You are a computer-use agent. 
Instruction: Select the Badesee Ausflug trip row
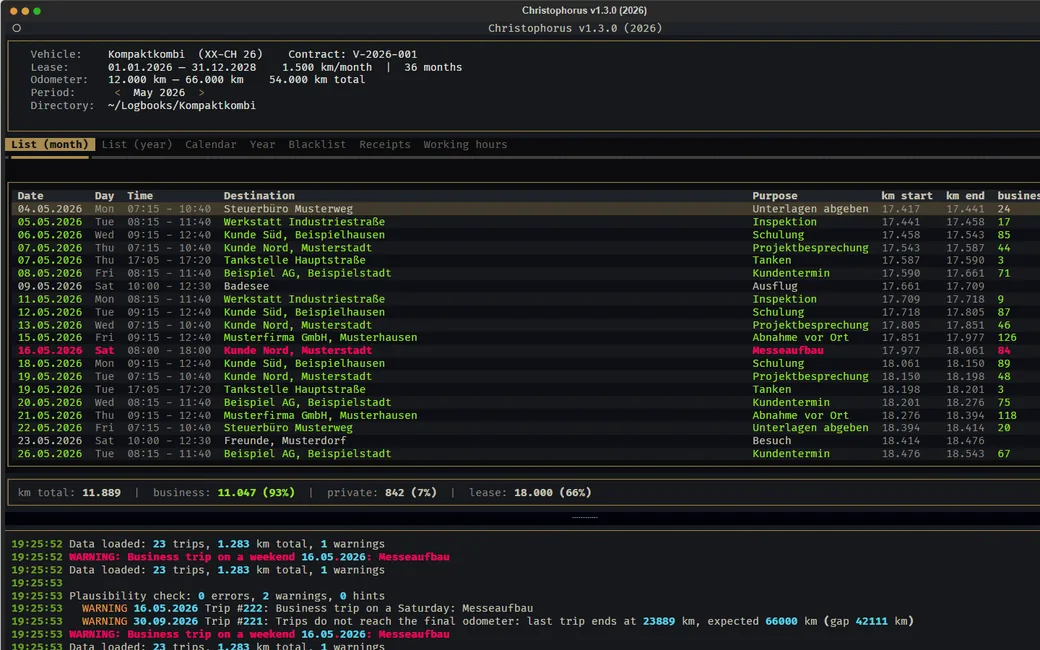tap(525, 286)
